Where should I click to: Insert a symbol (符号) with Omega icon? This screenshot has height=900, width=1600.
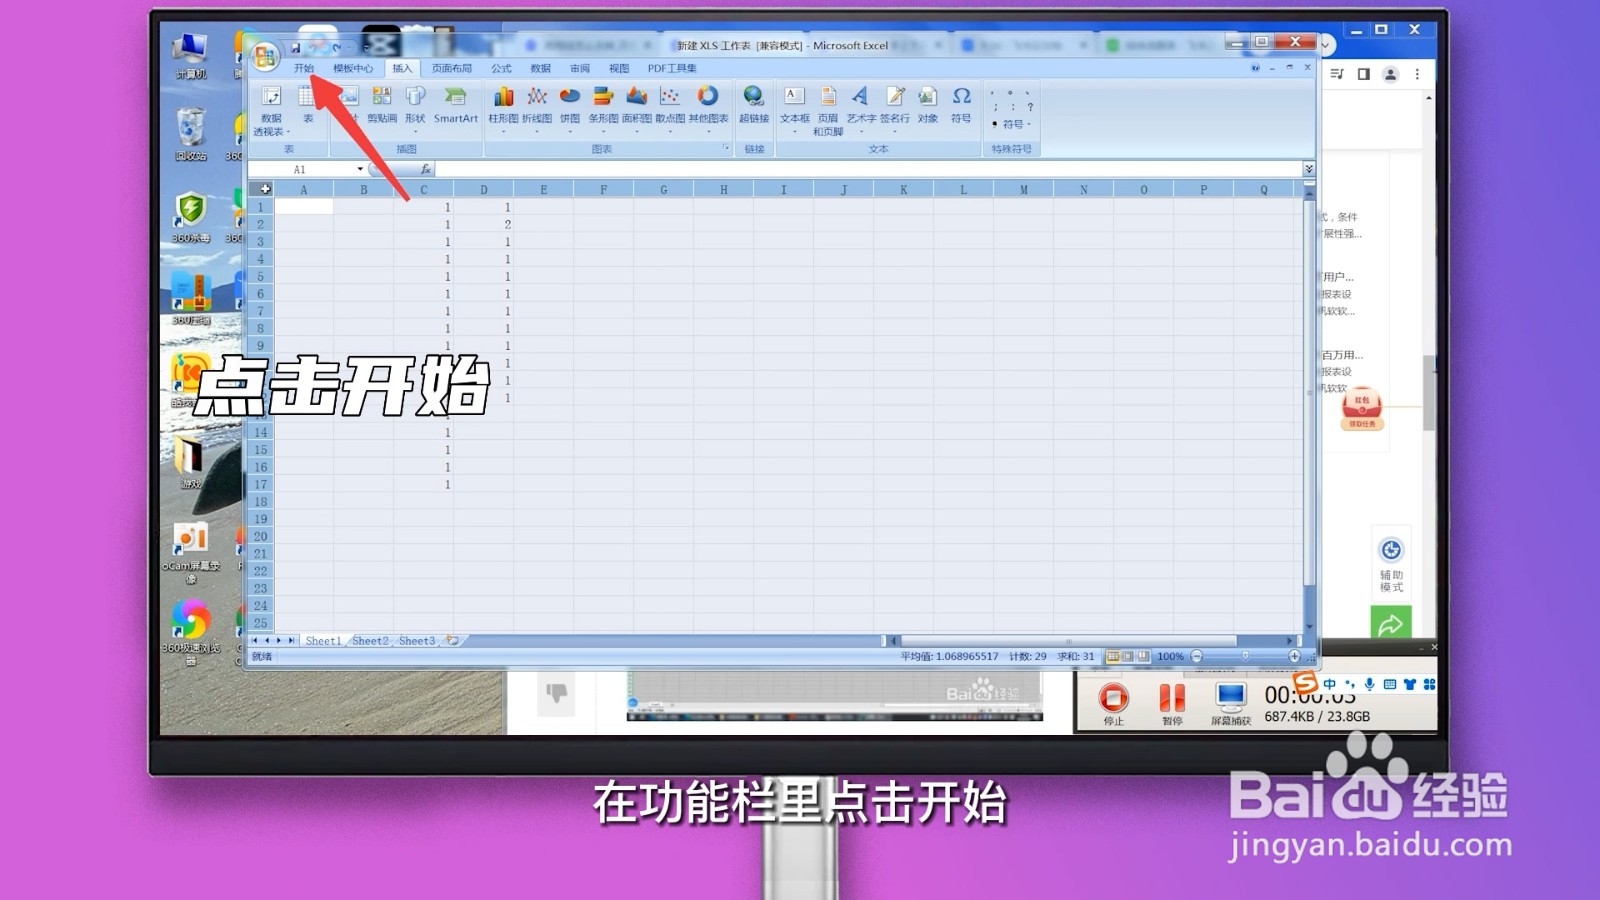coord(961,105)
